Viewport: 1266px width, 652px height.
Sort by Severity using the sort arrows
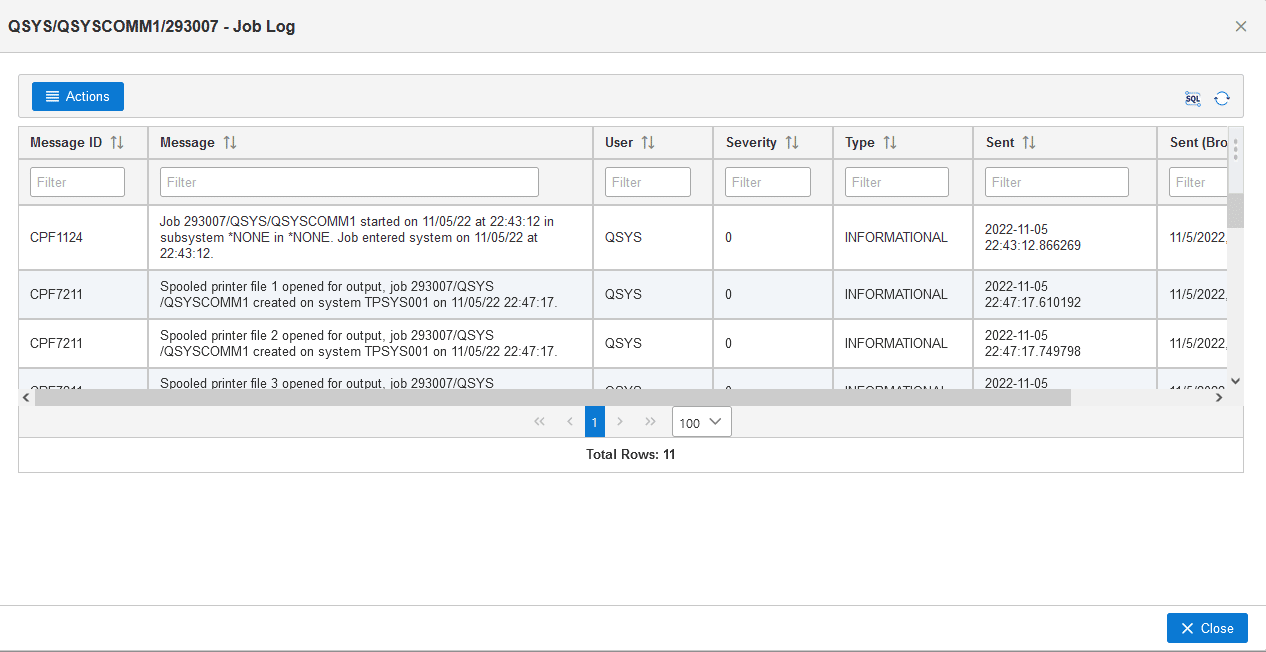[x=792, y=143]
